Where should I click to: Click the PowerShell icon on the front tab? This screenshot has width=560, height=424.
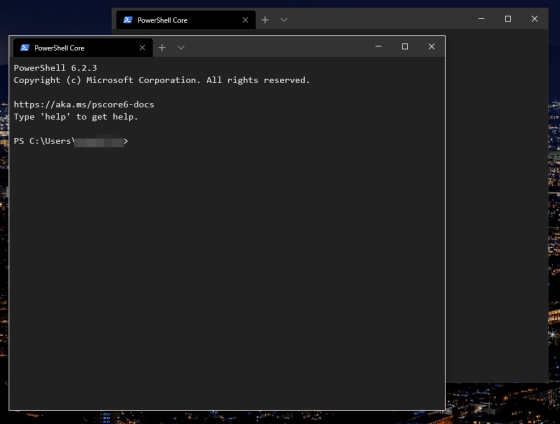click(25, 48)
